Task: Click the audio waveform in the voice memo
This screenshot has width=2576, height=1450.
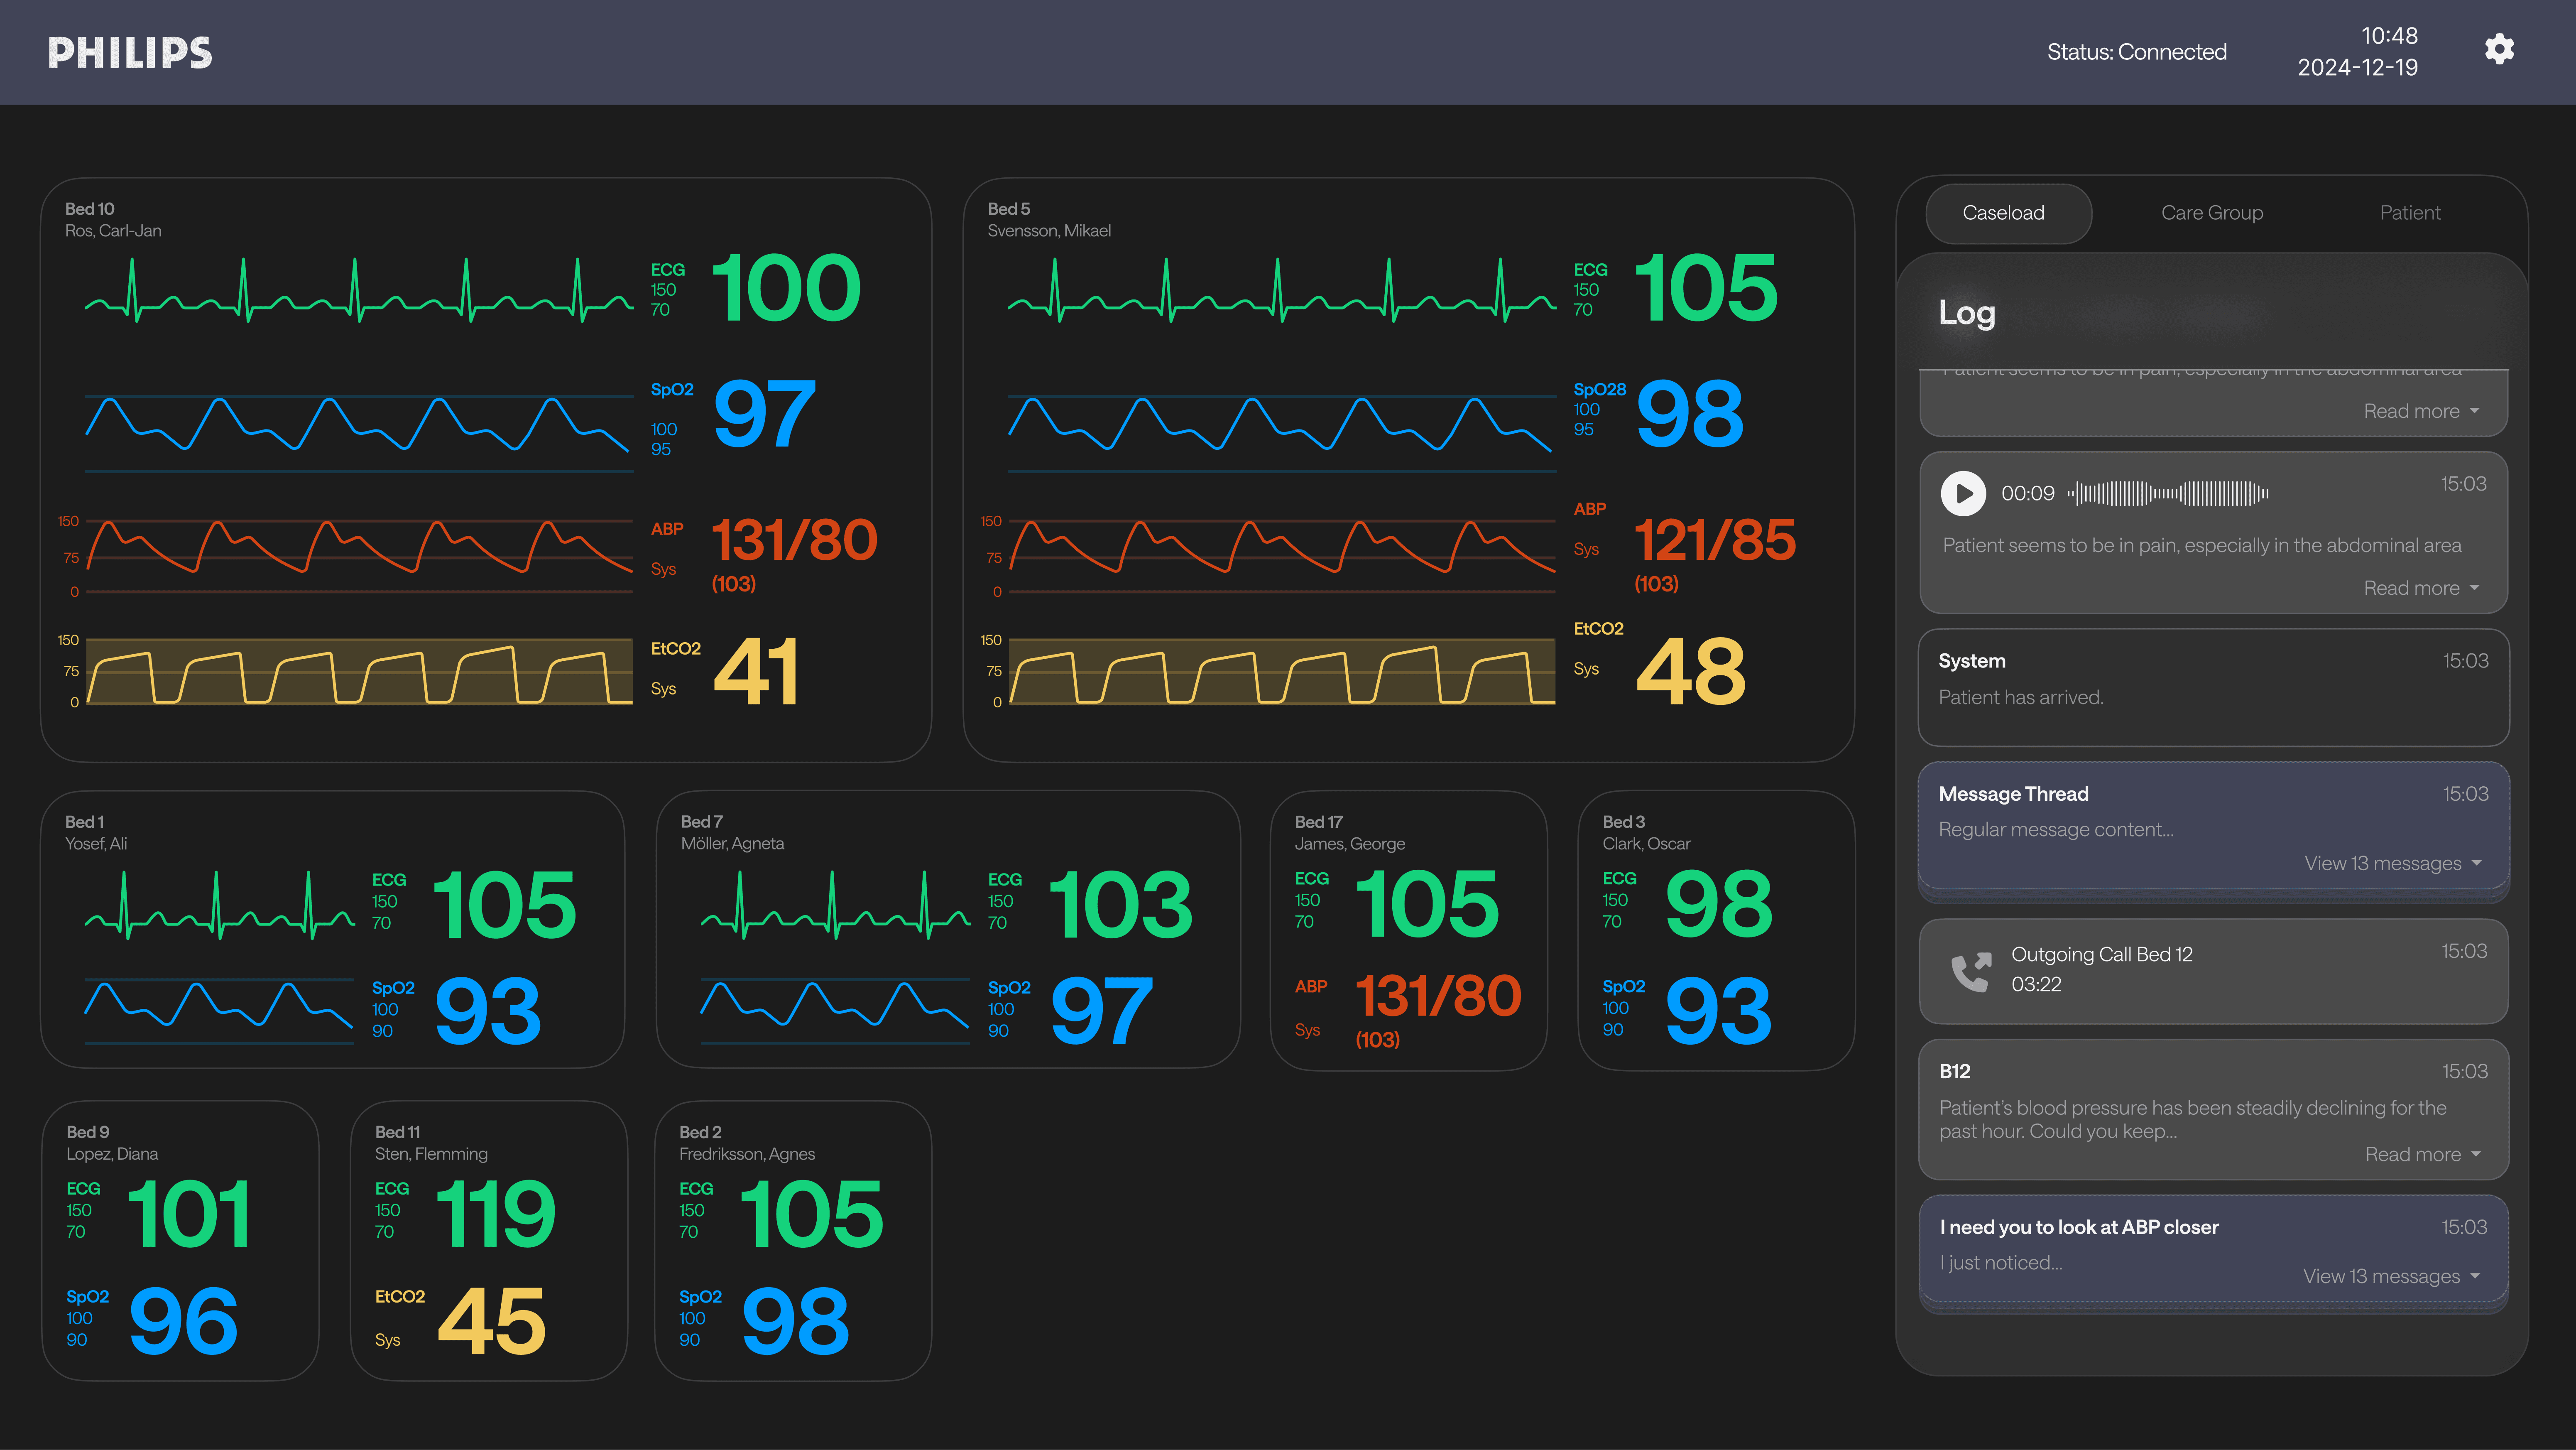Action: pos(2168,493)
